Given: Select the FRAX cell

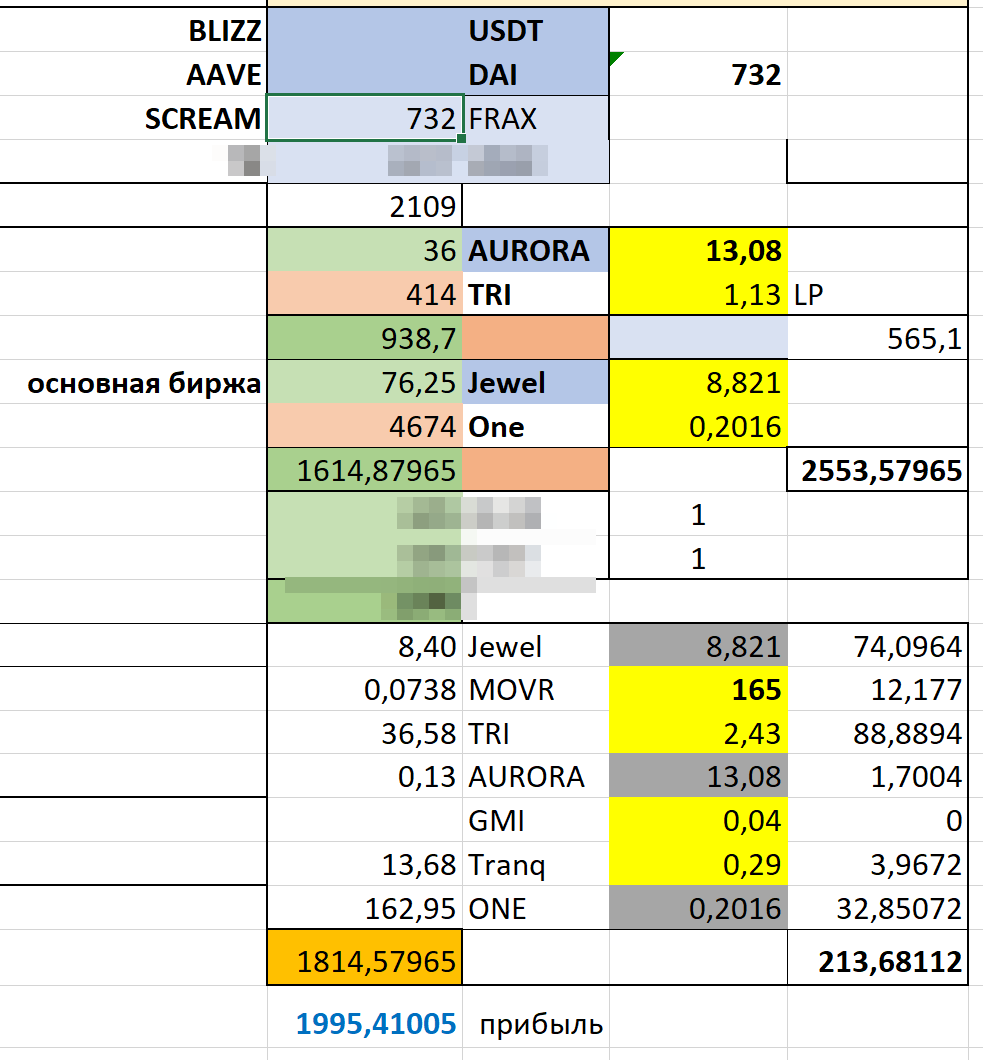Looking at the screenshot, I should point(535,118).
